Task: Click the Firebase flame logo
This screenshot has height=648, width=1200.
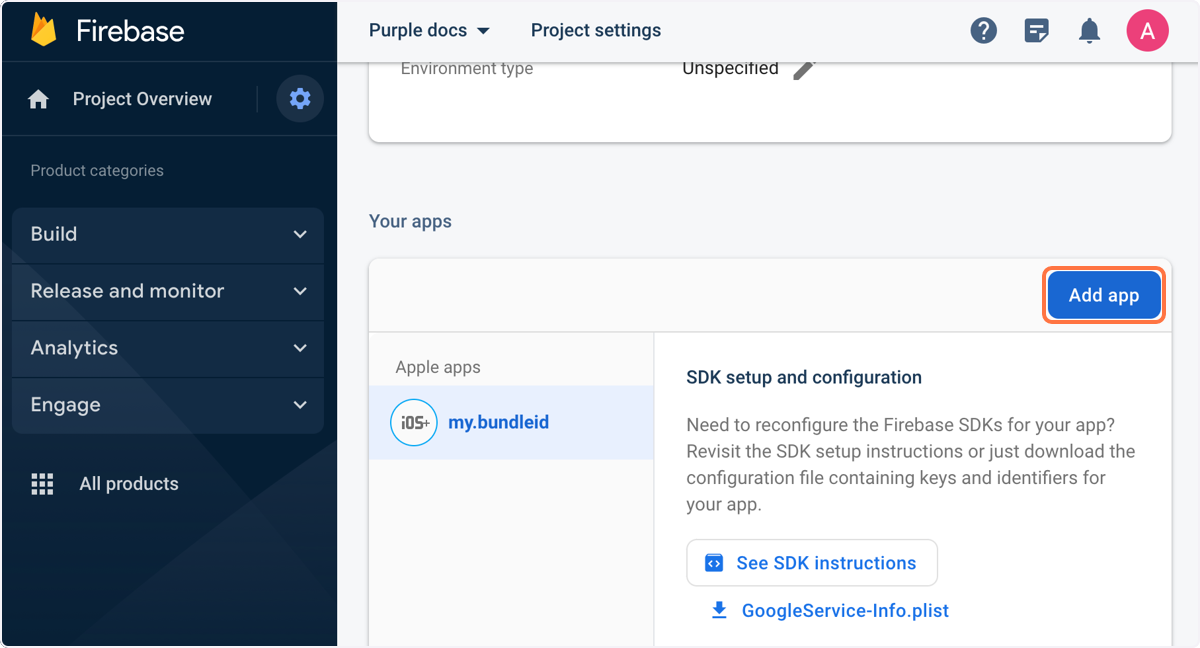Action: pyautogui.click(x=44, y=30)
